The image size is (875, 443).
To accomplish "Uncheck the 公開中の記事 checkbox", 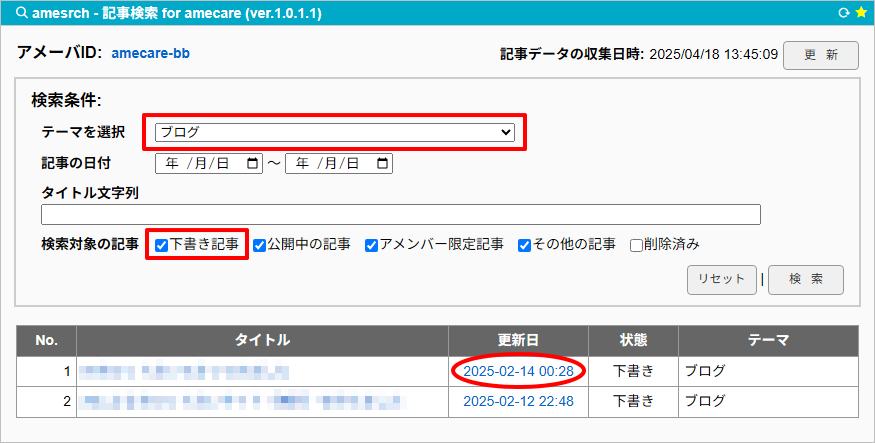I will point(259,245).
